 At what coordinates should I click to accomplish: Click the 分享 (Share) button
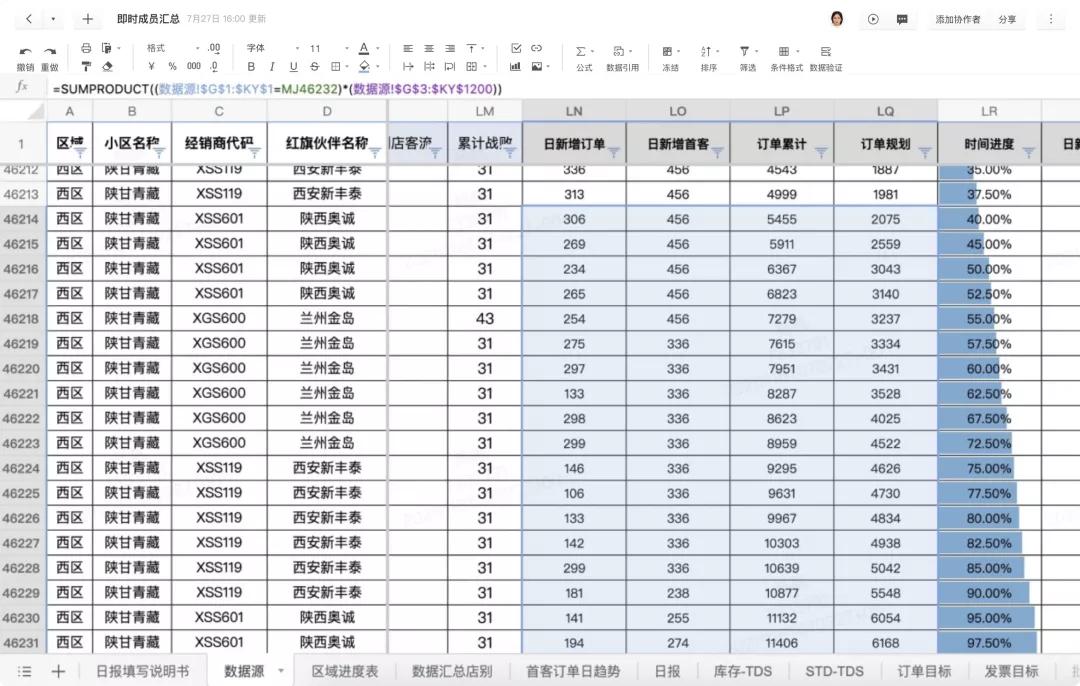tap(1007, 18)
